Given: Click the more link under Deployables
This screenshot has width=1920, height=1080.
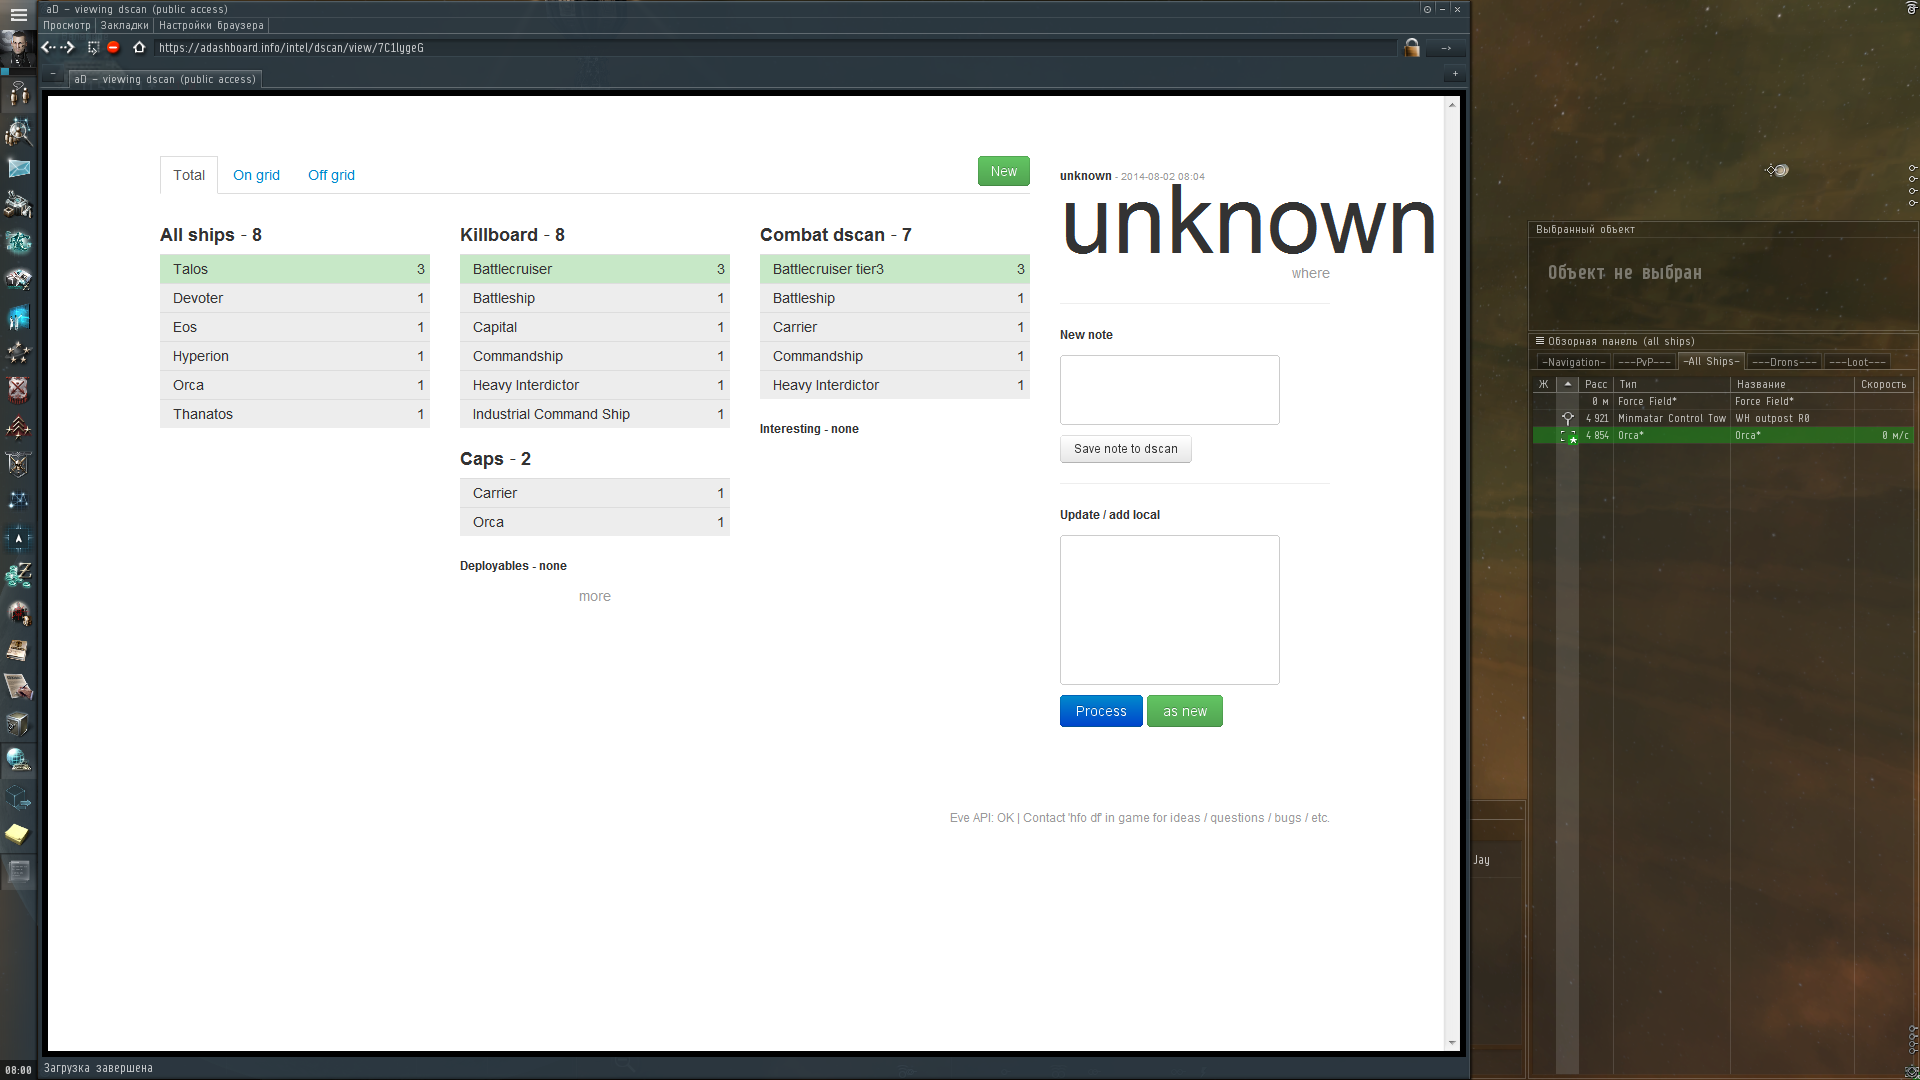Looking at the screenshot, I should [594, 596].
